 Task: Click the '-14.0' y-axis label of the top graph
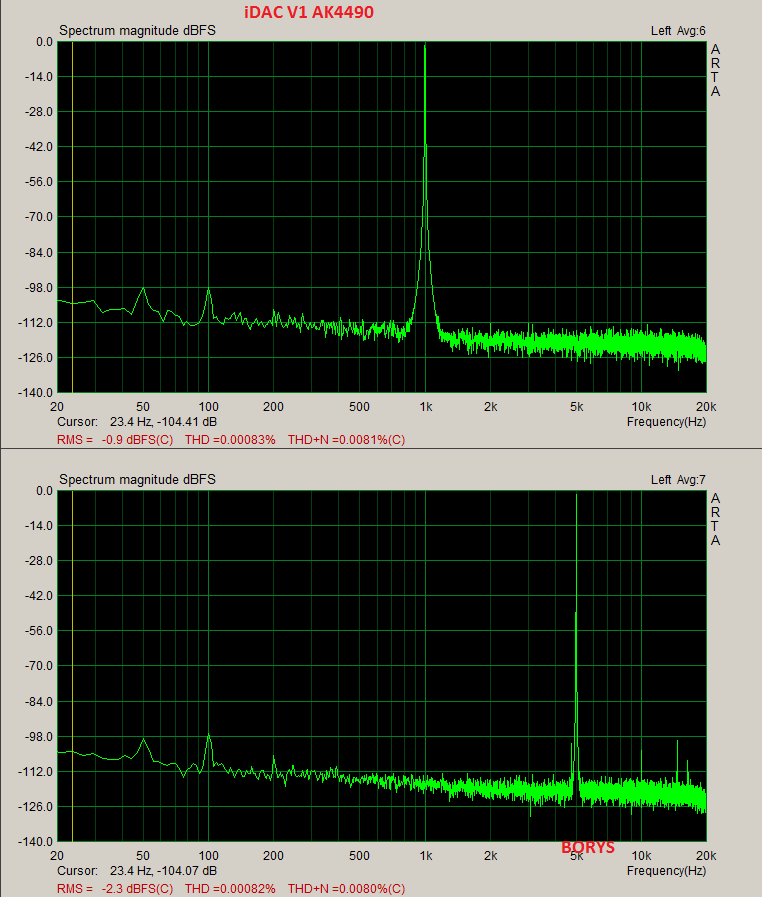coord(38,77)
